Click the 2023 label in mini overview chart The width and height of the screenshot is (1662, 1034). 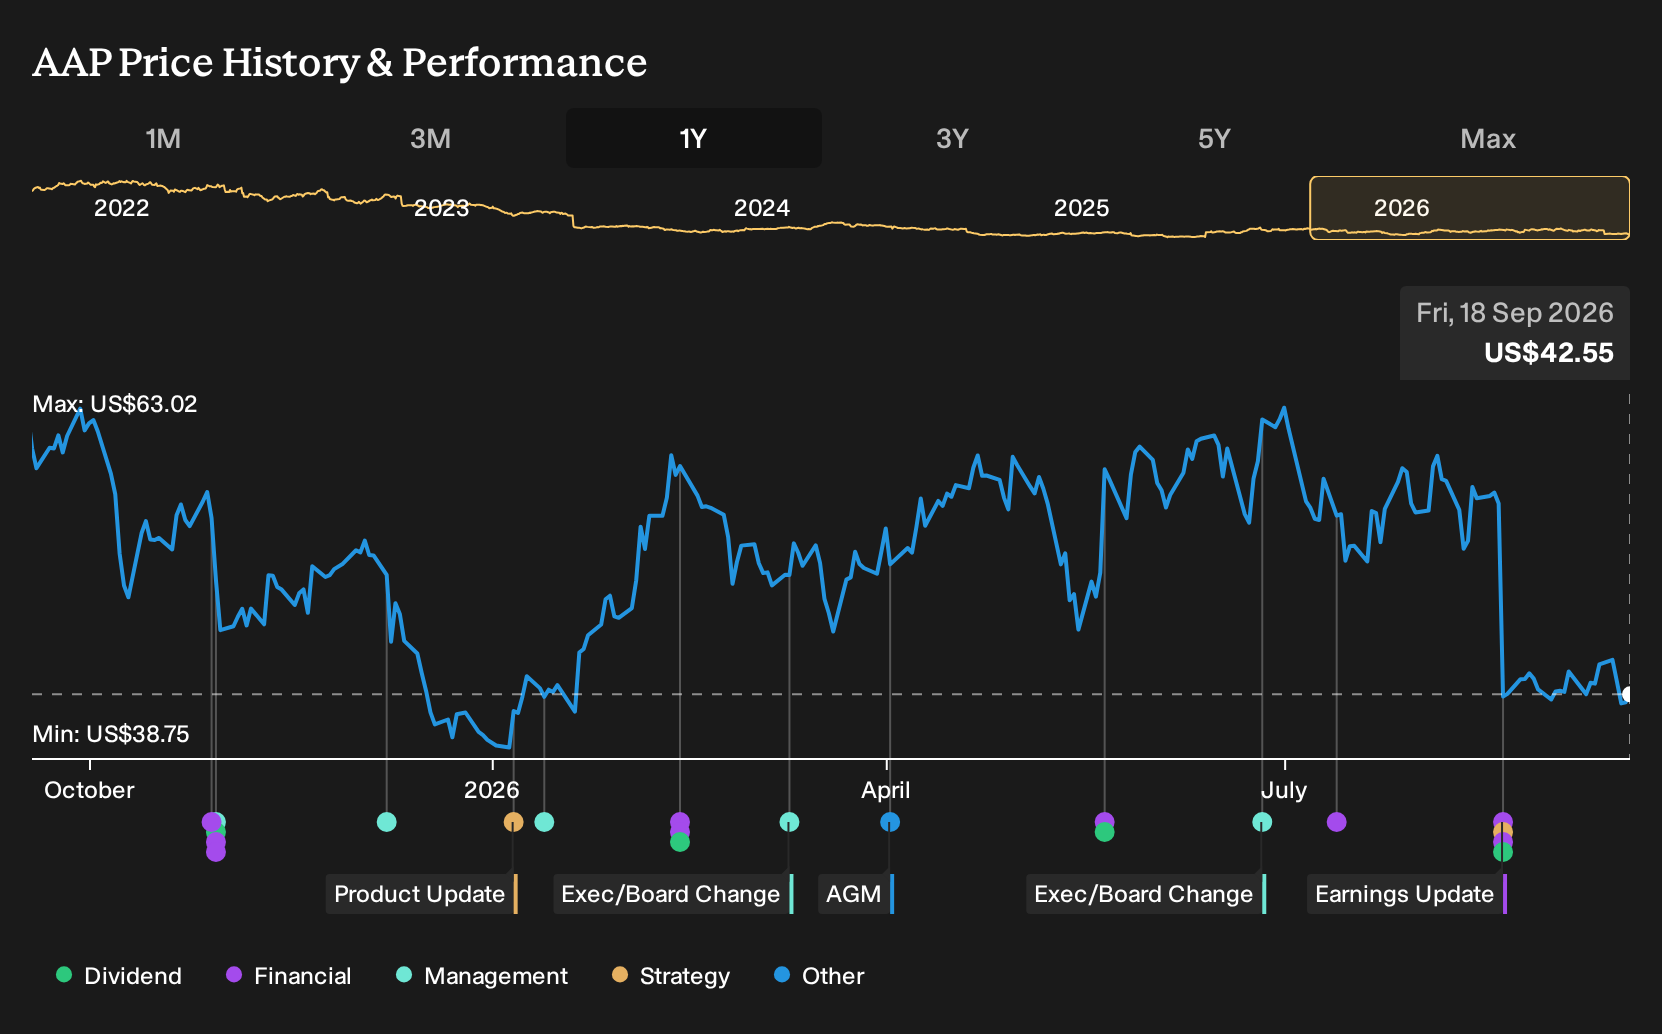tap(441, 208)
